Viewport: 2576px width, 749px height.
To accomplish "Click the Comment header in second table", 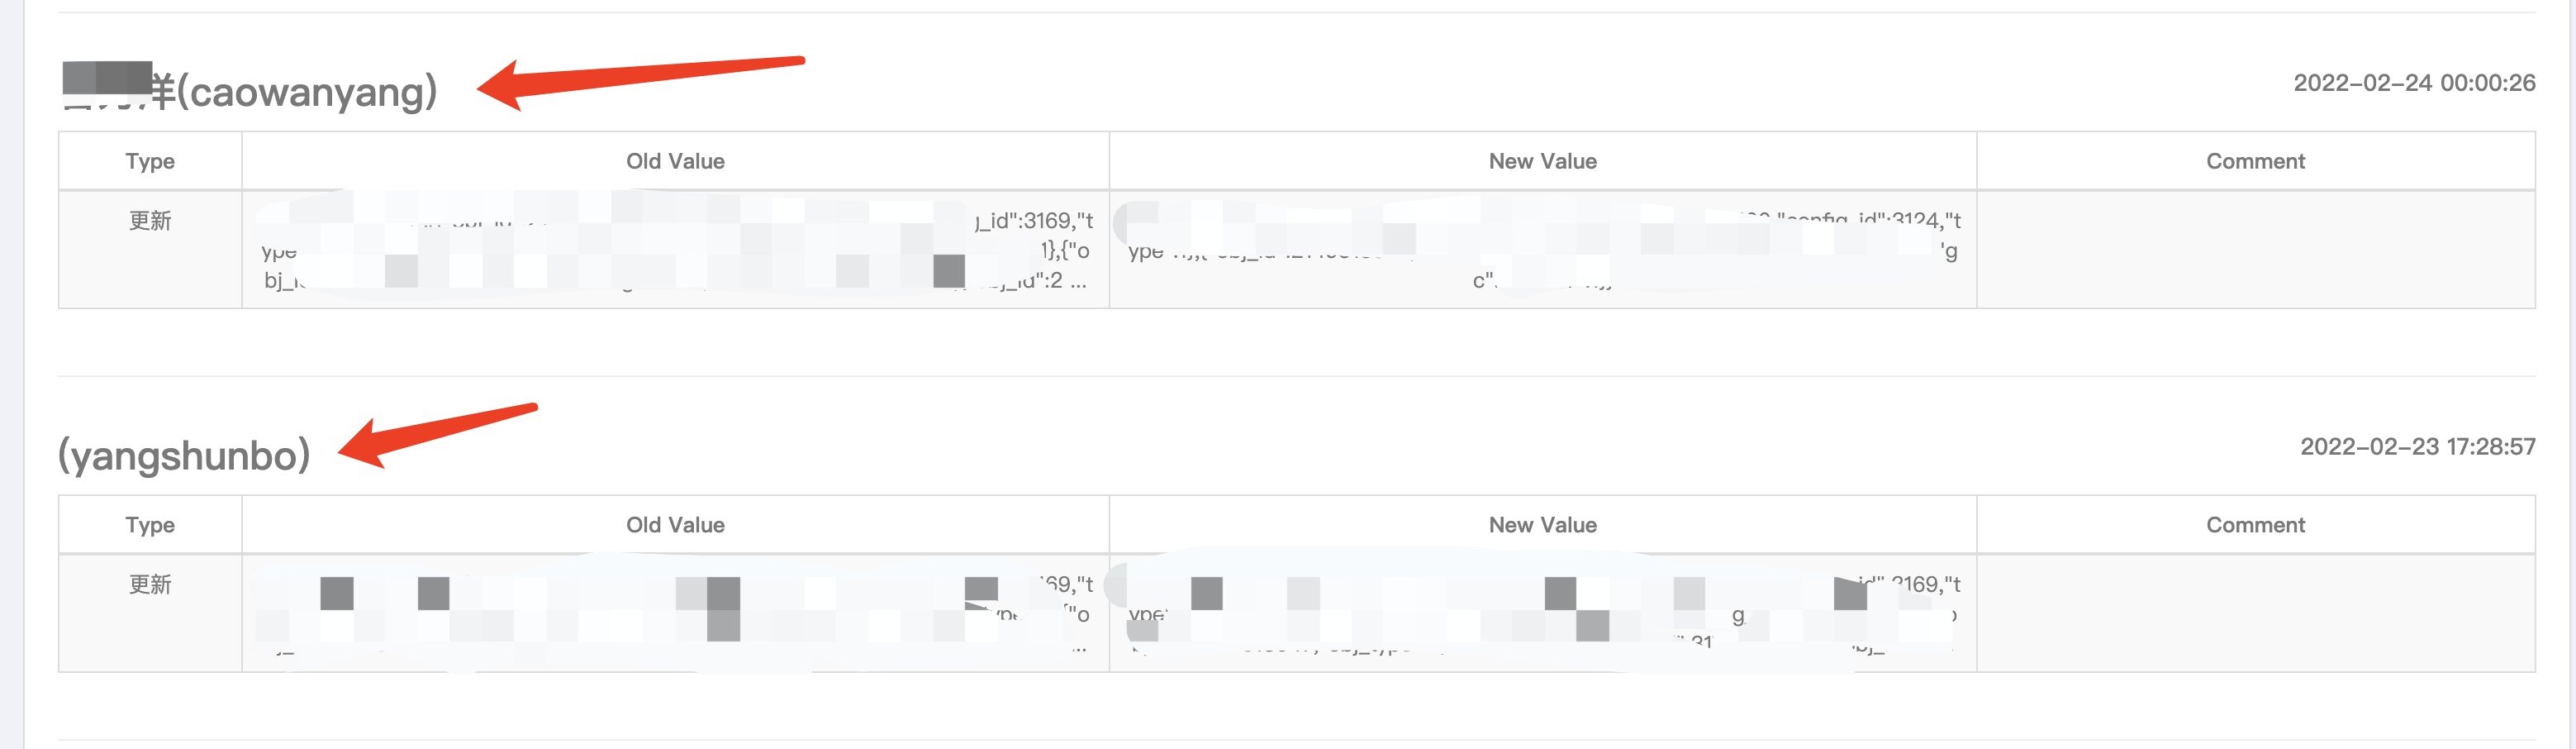I will (2255, 524).
